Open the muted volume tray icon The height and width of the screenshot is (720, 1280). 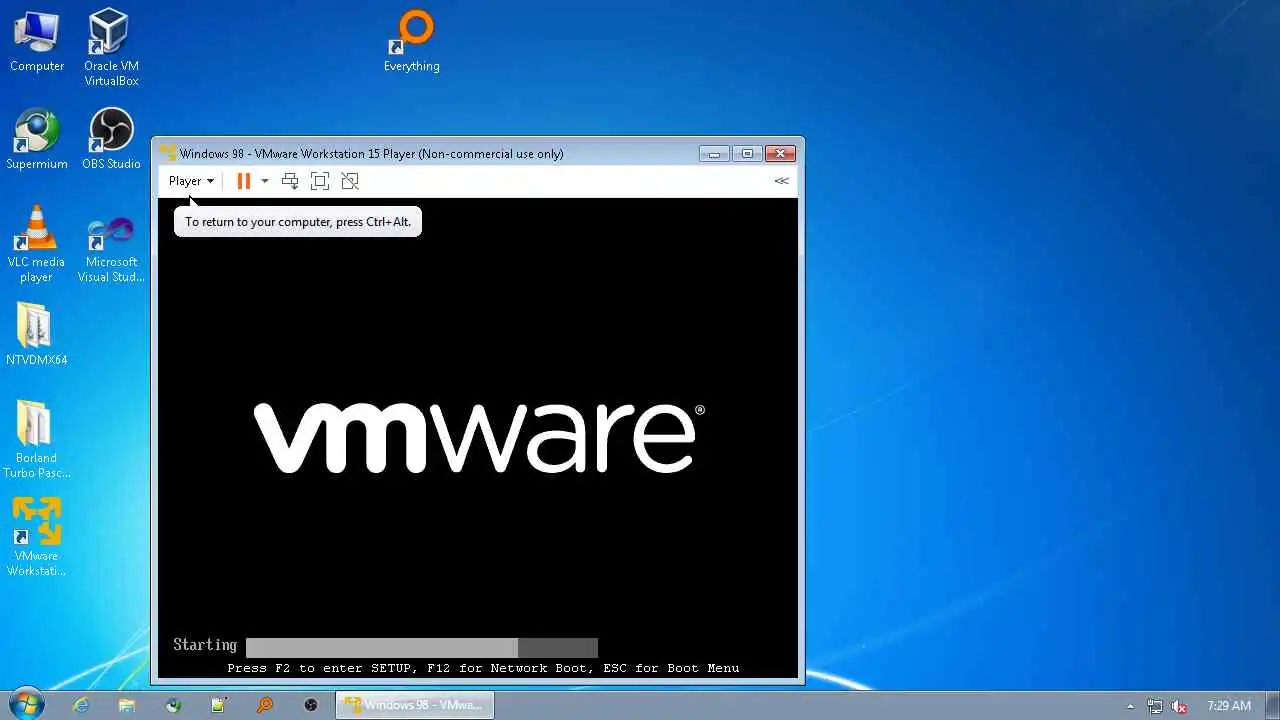(x=1180, y=706)
